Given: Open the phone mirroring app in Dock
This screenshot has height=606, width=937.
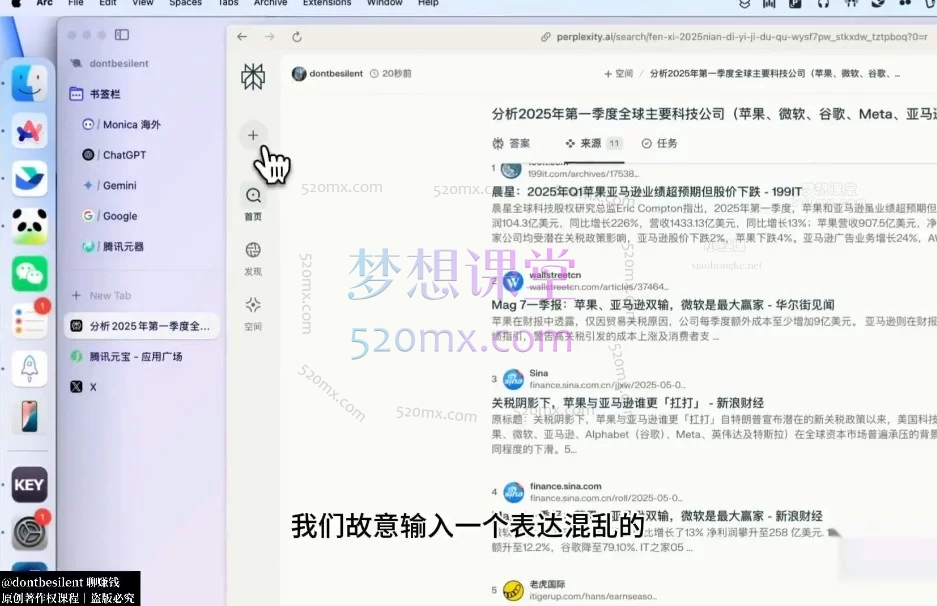Looking at the screenshot, I should pyautogui.click(x=29, y=416).
